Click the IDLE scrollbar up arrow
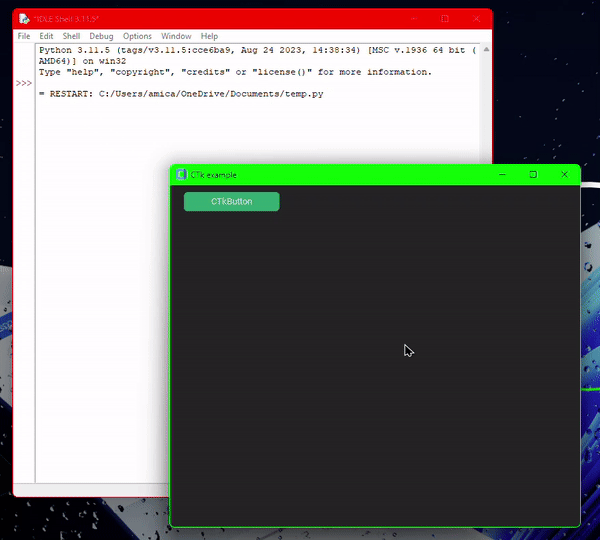The height and width of the screenshot is (540, 600). tap(486, 49)
